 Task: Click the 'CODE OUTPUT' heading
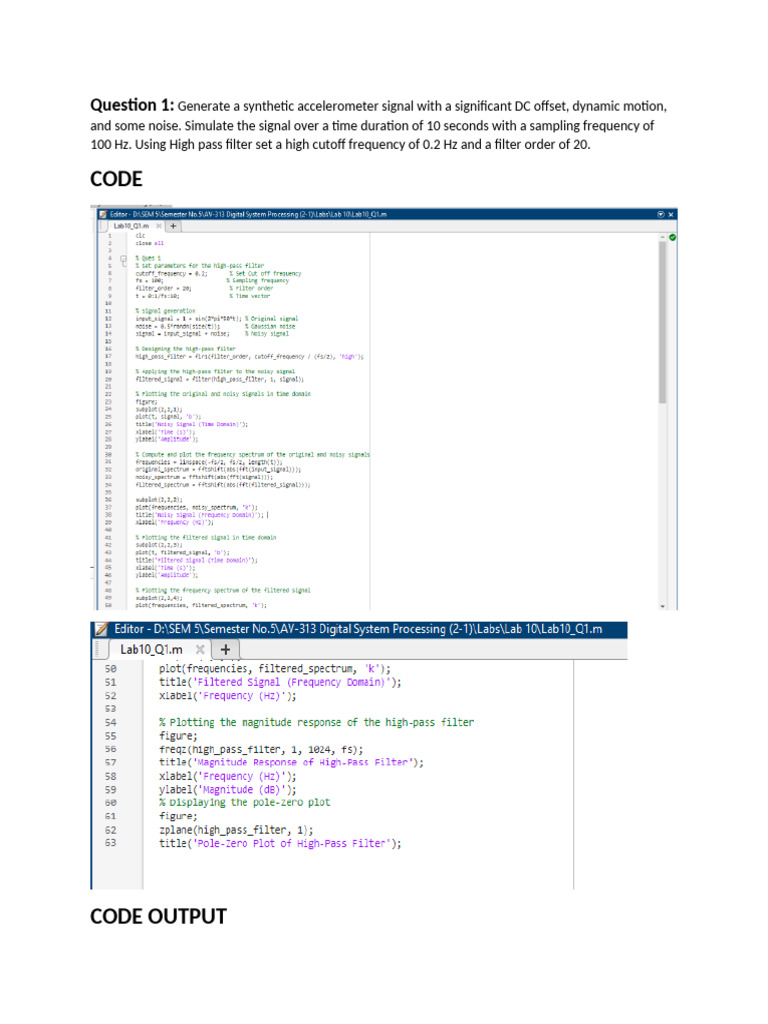coord(158,916)
